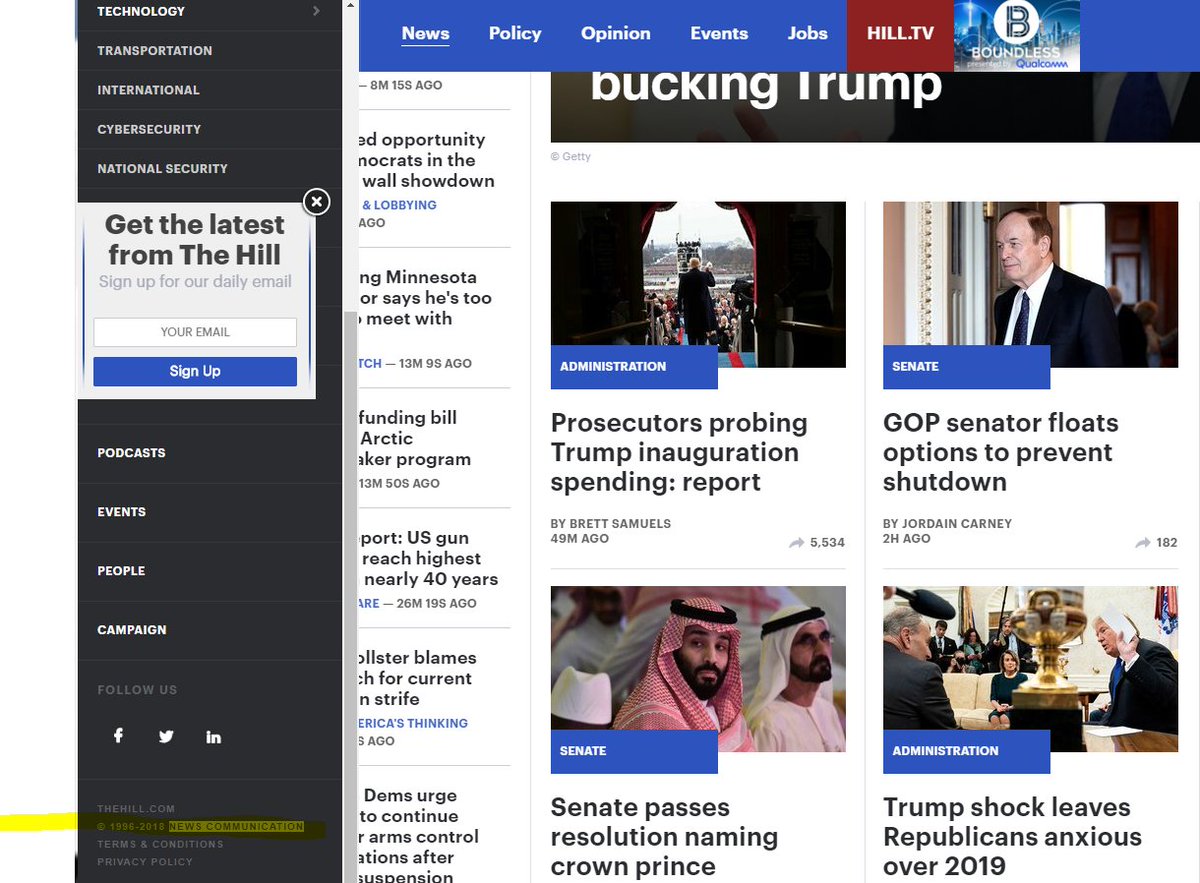
Task: Click the Trump inauguration article thumbnail
Action: point(698,284)
